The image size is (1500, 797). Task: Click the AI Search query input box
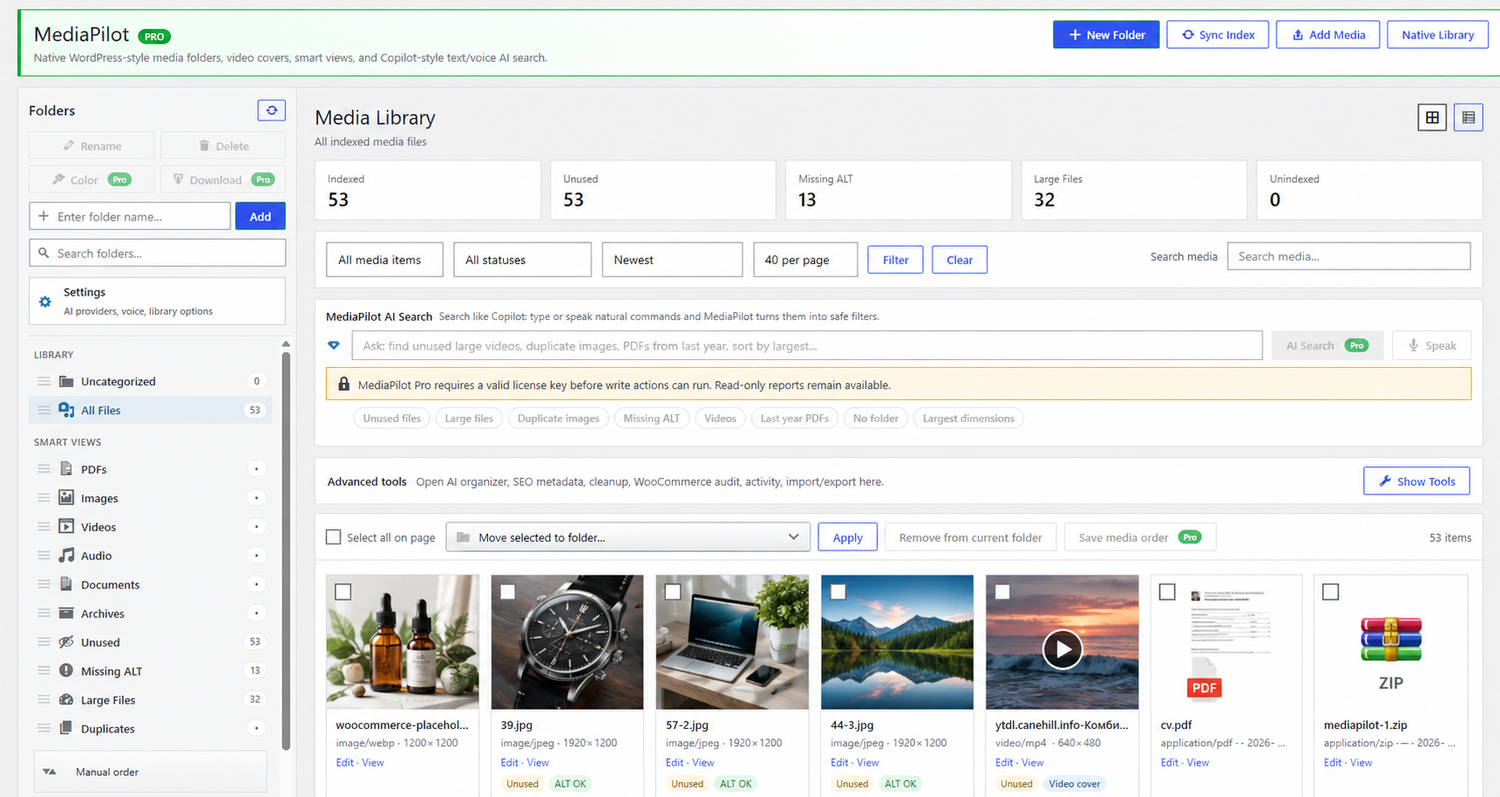[806, 345]
